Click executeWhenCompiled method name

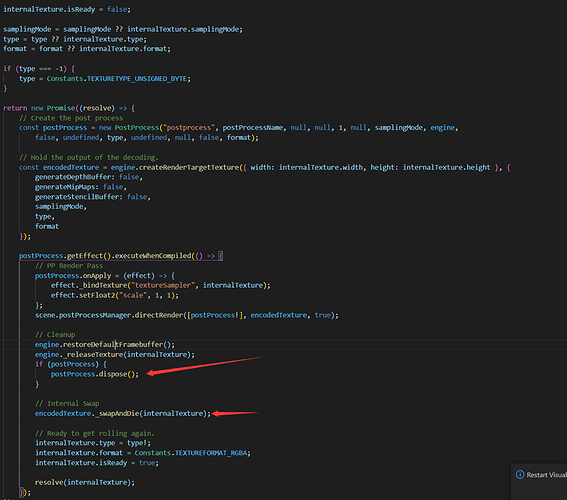153,256
